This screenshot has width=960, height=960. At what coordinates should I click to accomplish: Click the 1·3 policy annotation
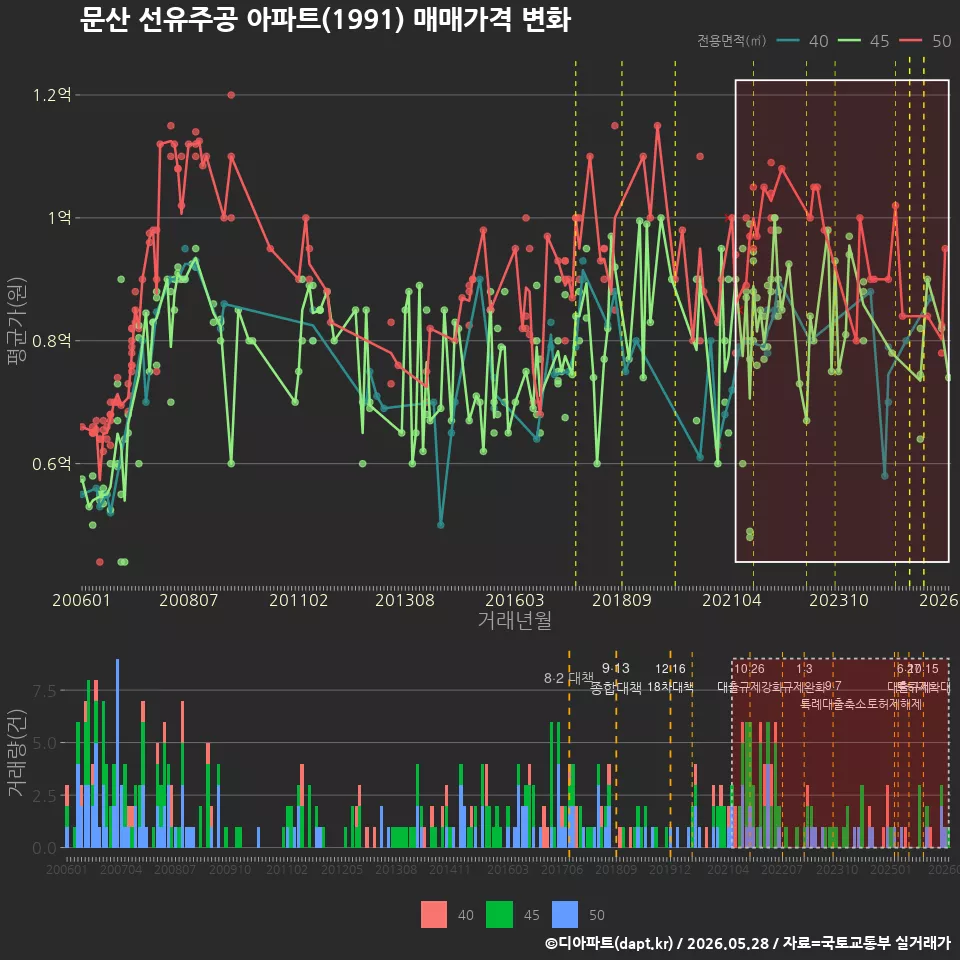[804, 669]
